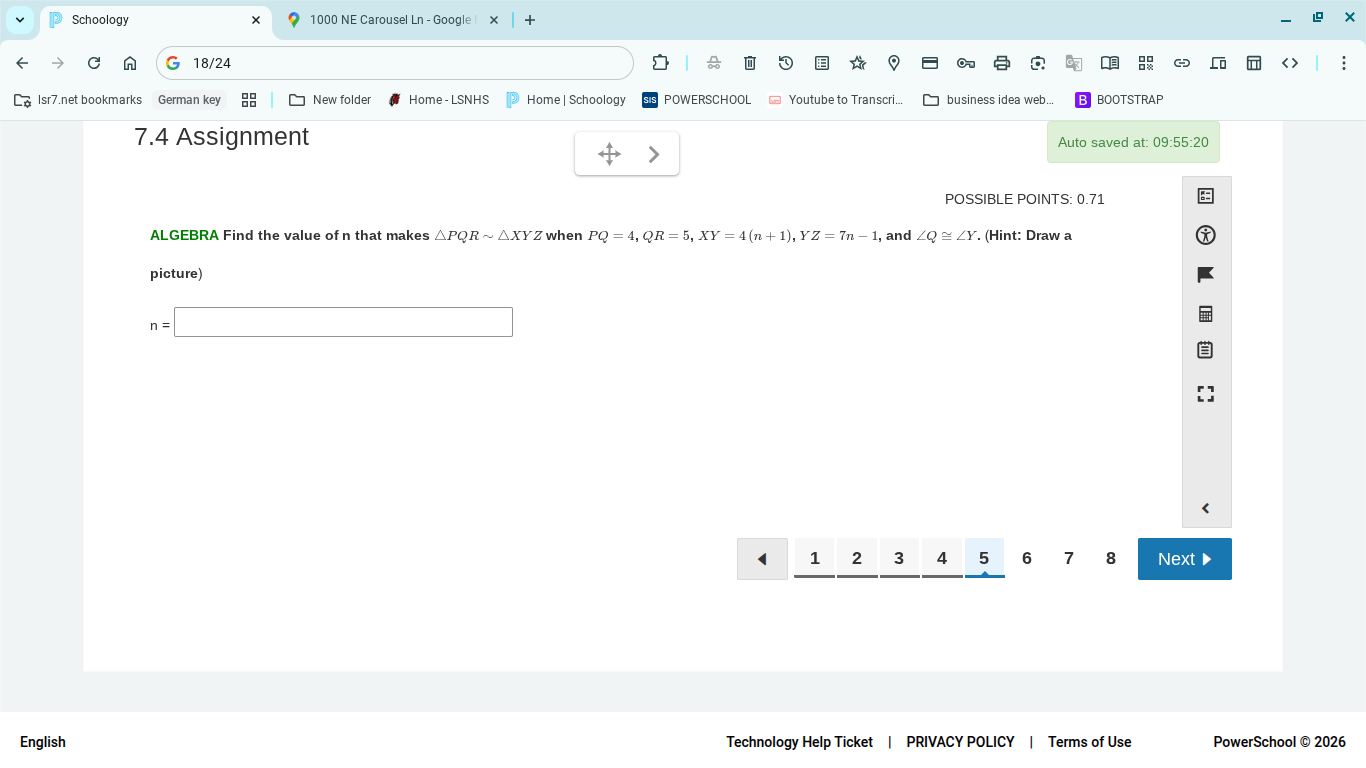Image resolution: width=1366 pixels, height=768 pixels.
Task: Open the POWERSCHOOL bookmark
Action: click(x=696, y=99)
